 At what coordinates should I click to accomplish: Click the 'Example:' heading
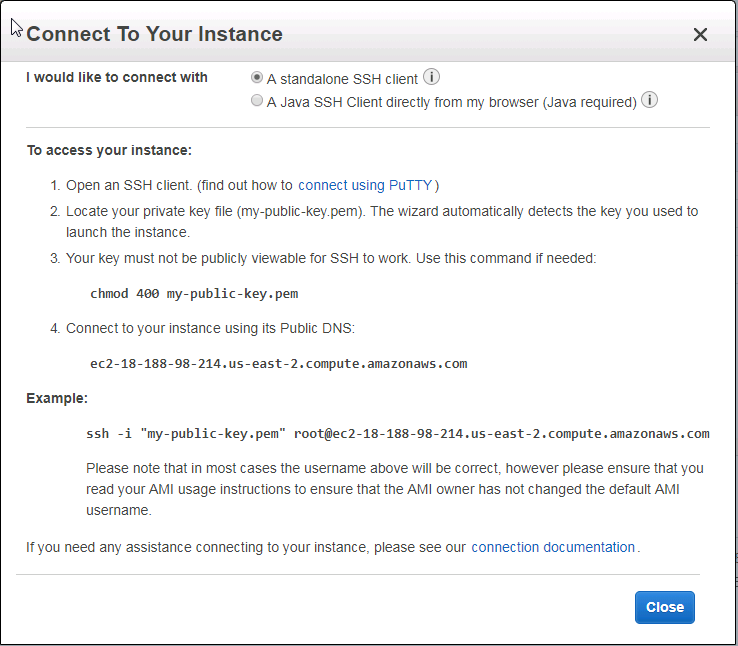point(57,398)
